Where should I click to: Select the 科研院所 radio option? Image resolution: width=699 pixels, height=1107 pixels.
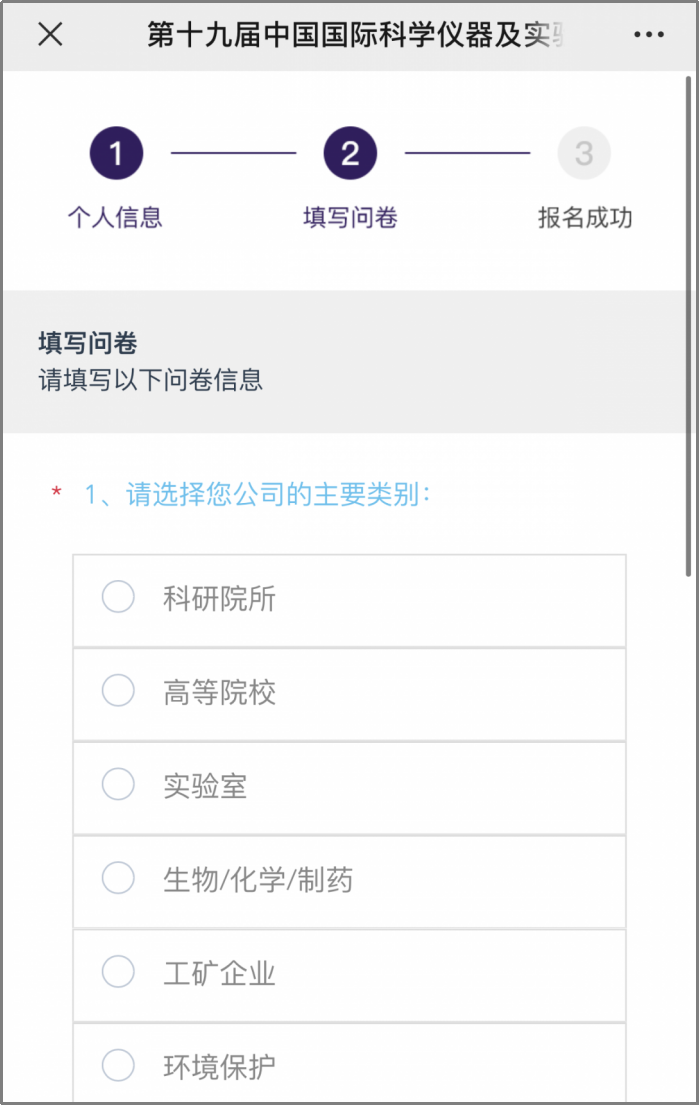pyautogui.click(x=118, y=598)
